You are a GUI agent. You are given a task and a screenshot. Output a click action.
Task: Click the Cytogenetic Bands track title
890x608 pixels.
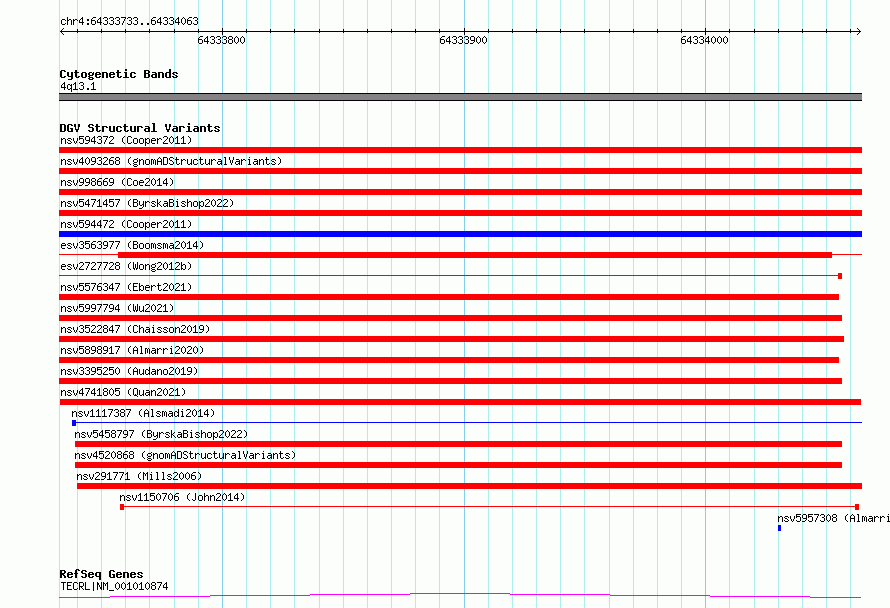(119, 74)
